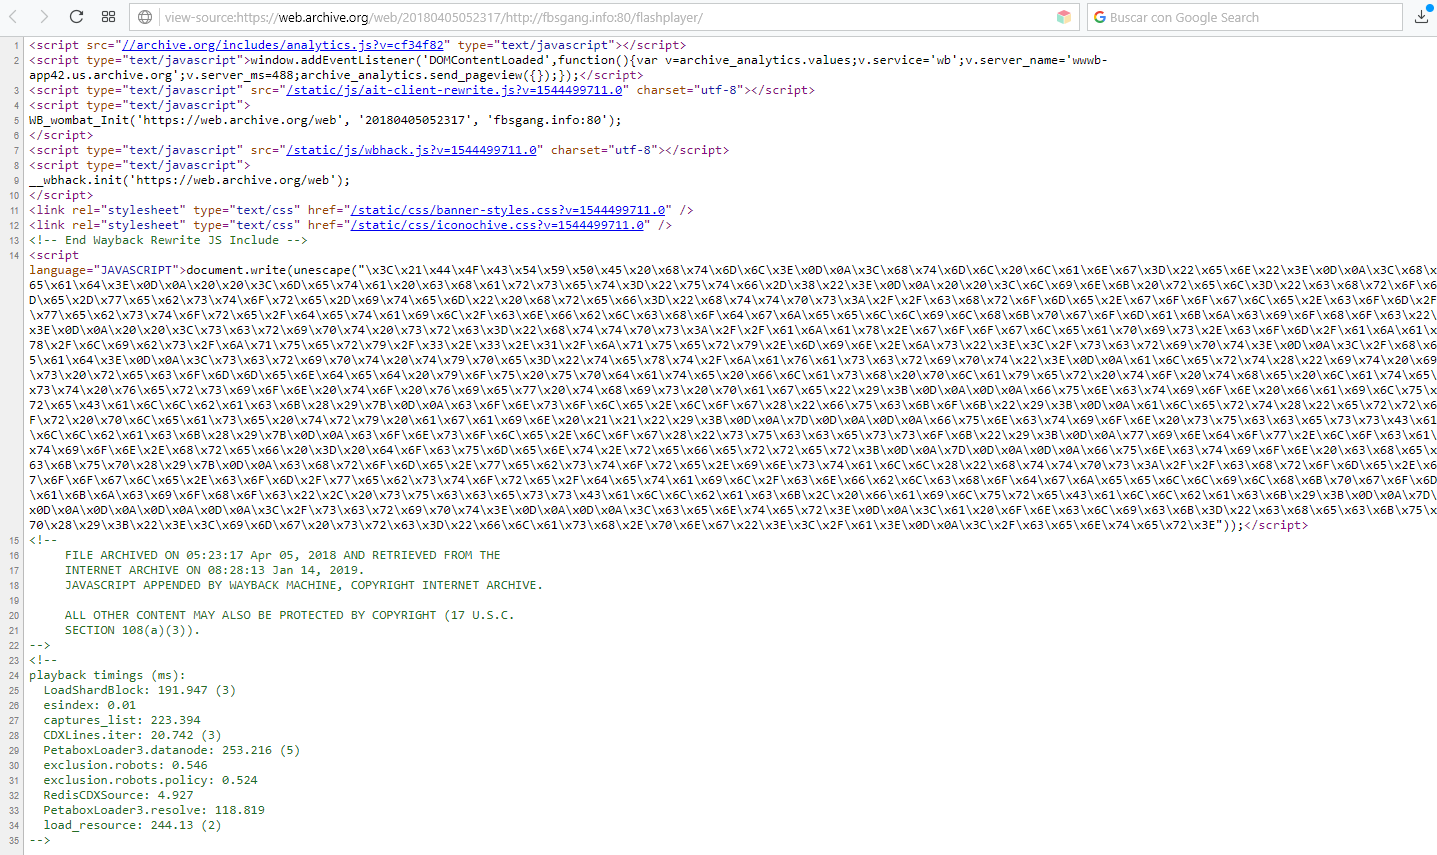
Task: Click the 'esindex: 0.01' line
Action: coord(90,705)
